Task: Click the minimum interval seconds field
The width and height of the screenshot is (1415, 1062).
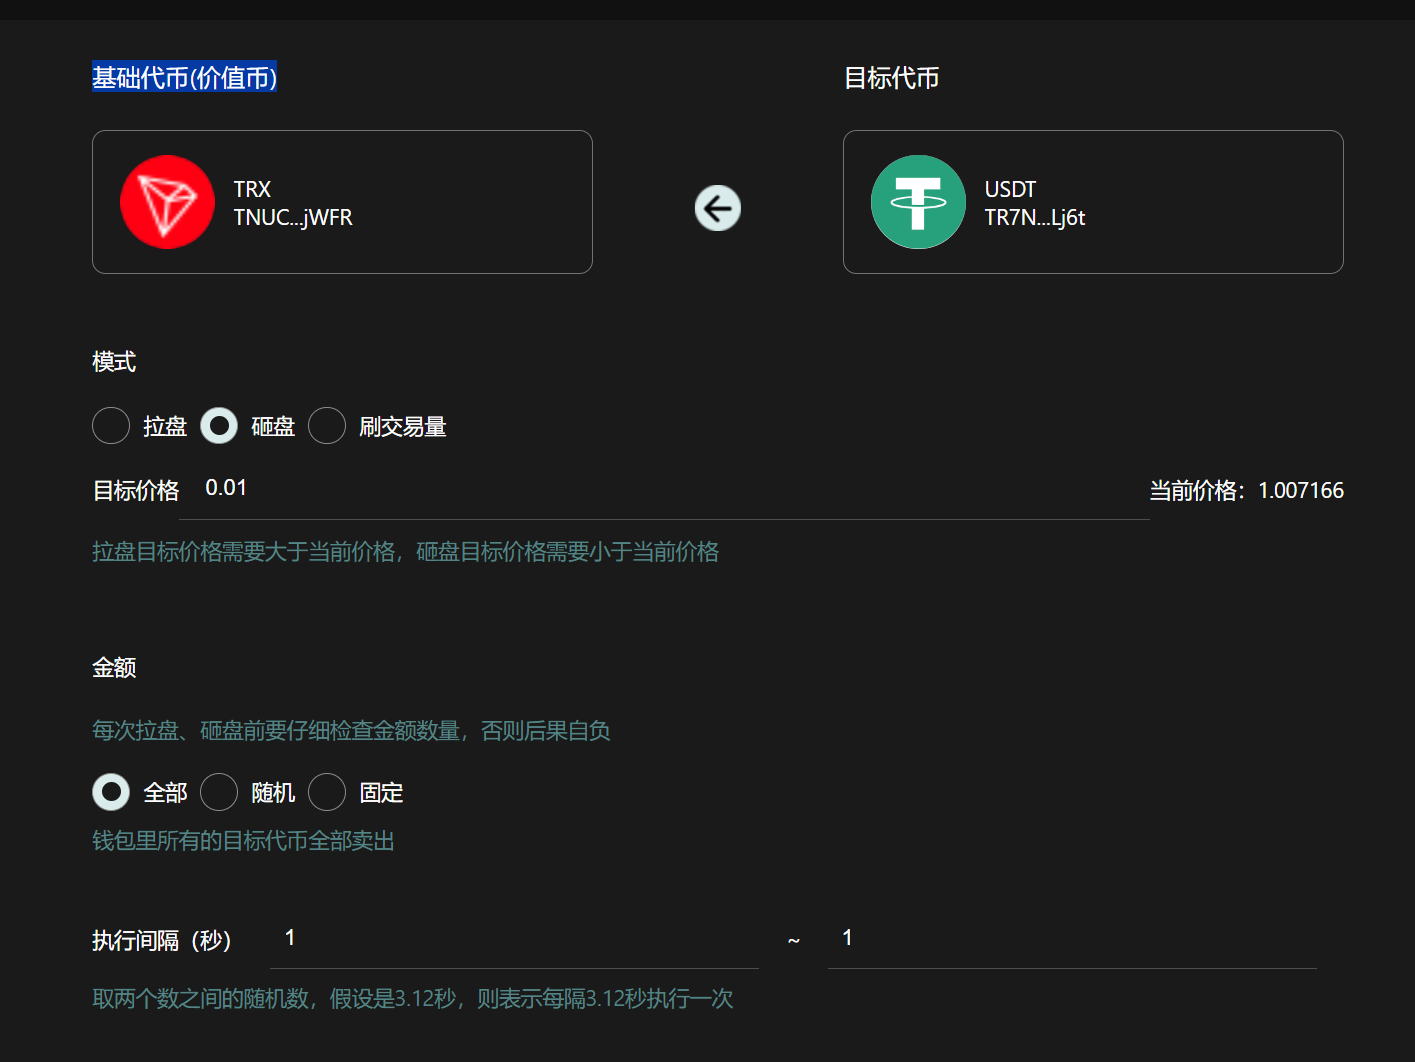Action: [513, 939]
